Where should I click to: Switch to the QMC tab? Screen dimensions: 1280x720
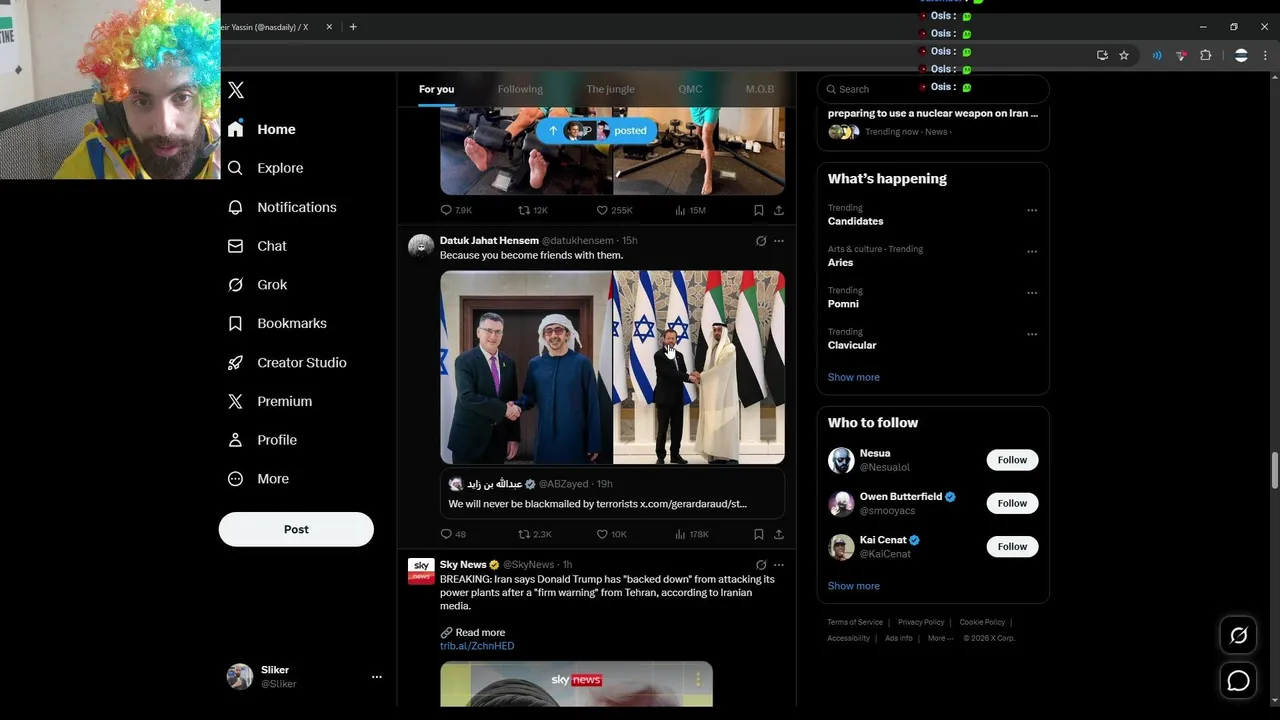(690, 89)
